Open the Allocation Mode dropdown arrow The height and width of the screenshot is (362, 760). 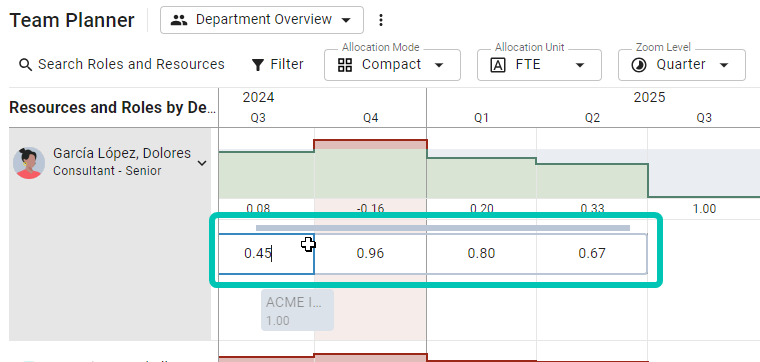click(x=439, y=65)
